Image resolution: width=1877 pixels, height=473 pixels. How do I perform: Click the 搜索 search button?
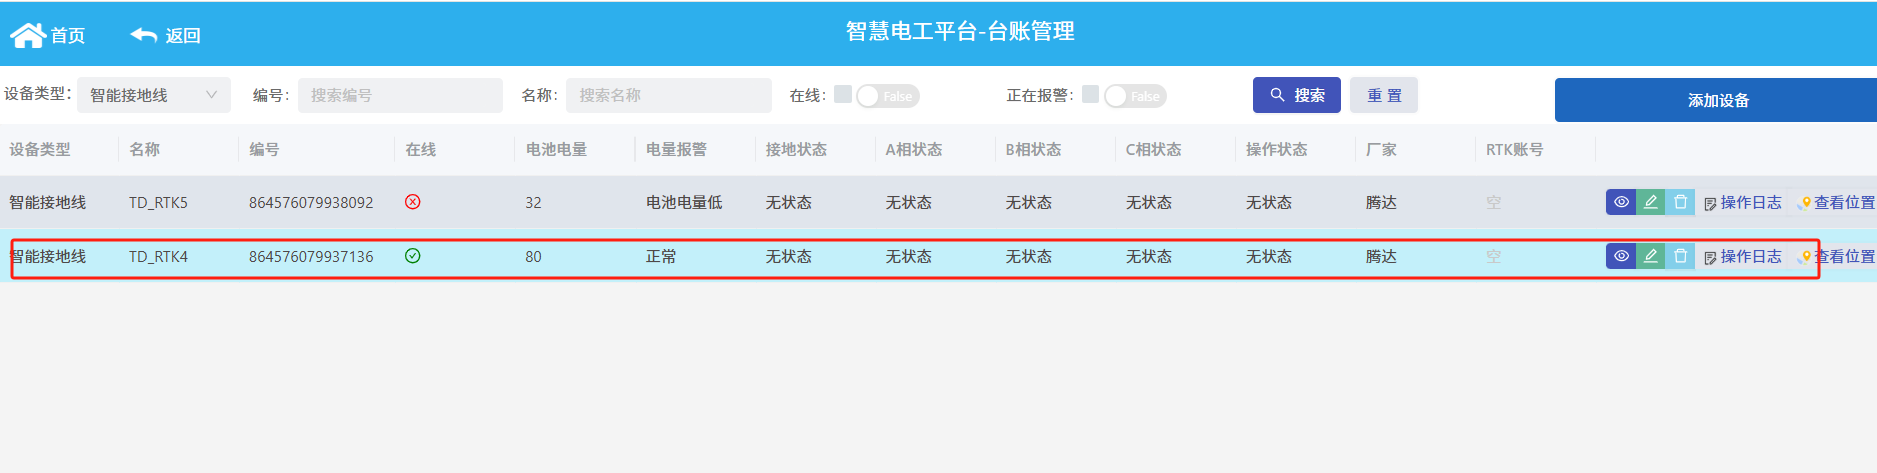pyautogui.click(x=1297, y=95)
